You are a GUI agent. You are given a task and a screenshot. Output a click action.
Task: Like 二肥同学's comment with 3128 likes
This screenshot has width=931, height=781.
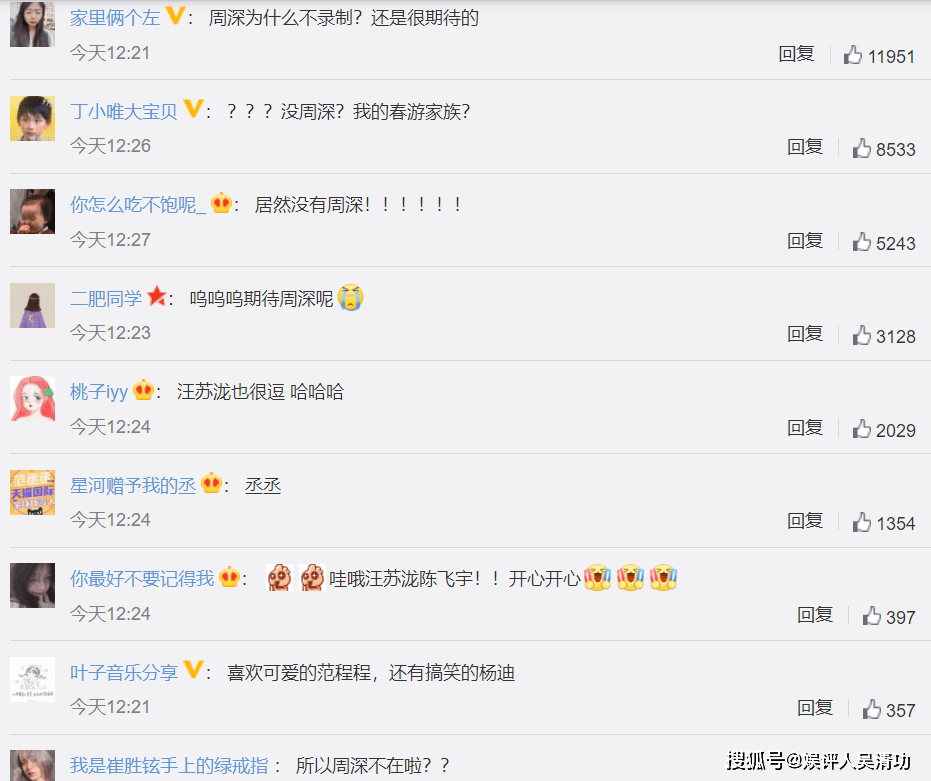(862, 335)
